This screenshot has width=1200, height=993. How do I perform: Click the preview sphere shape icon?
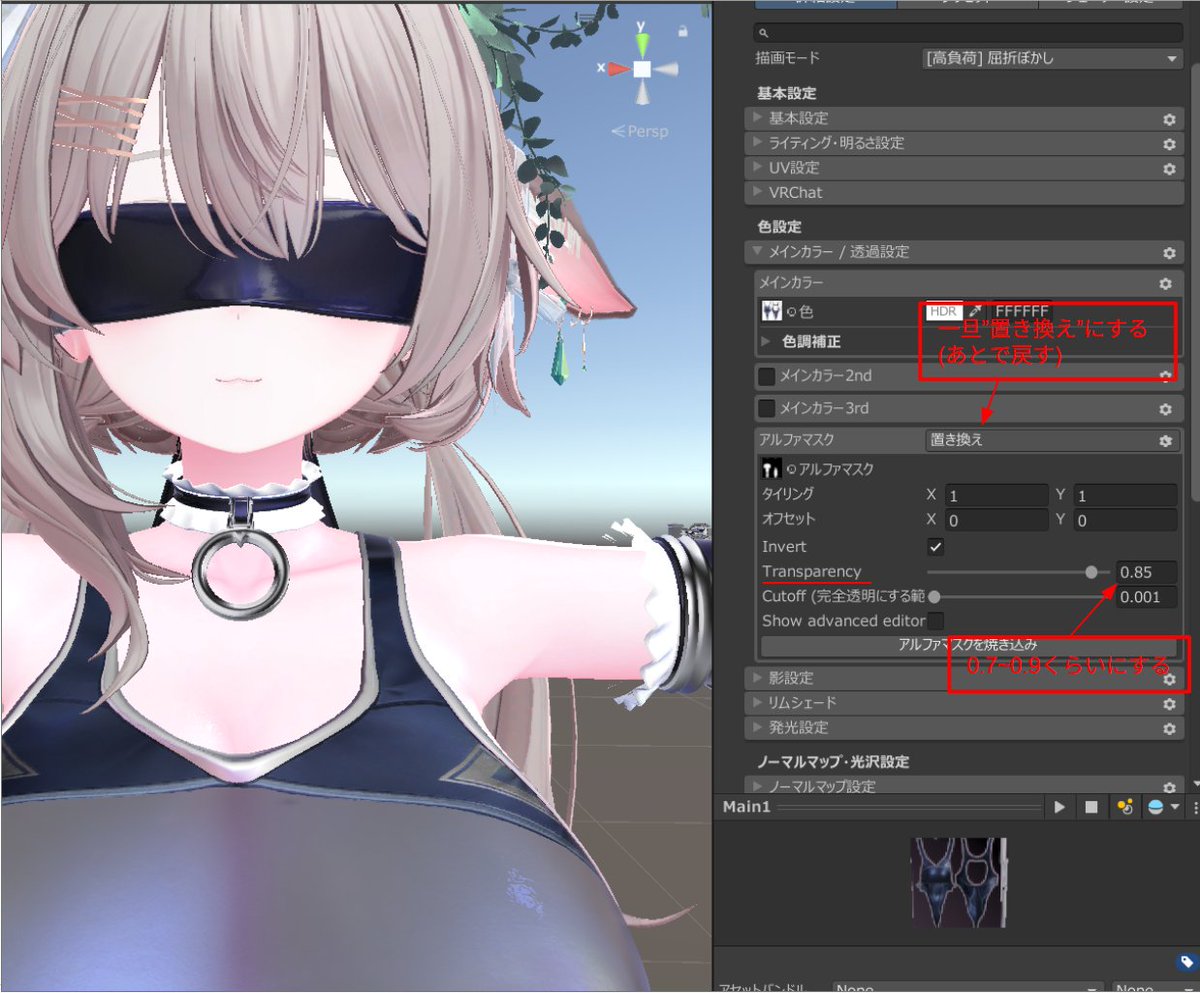tap(1156, 807)
